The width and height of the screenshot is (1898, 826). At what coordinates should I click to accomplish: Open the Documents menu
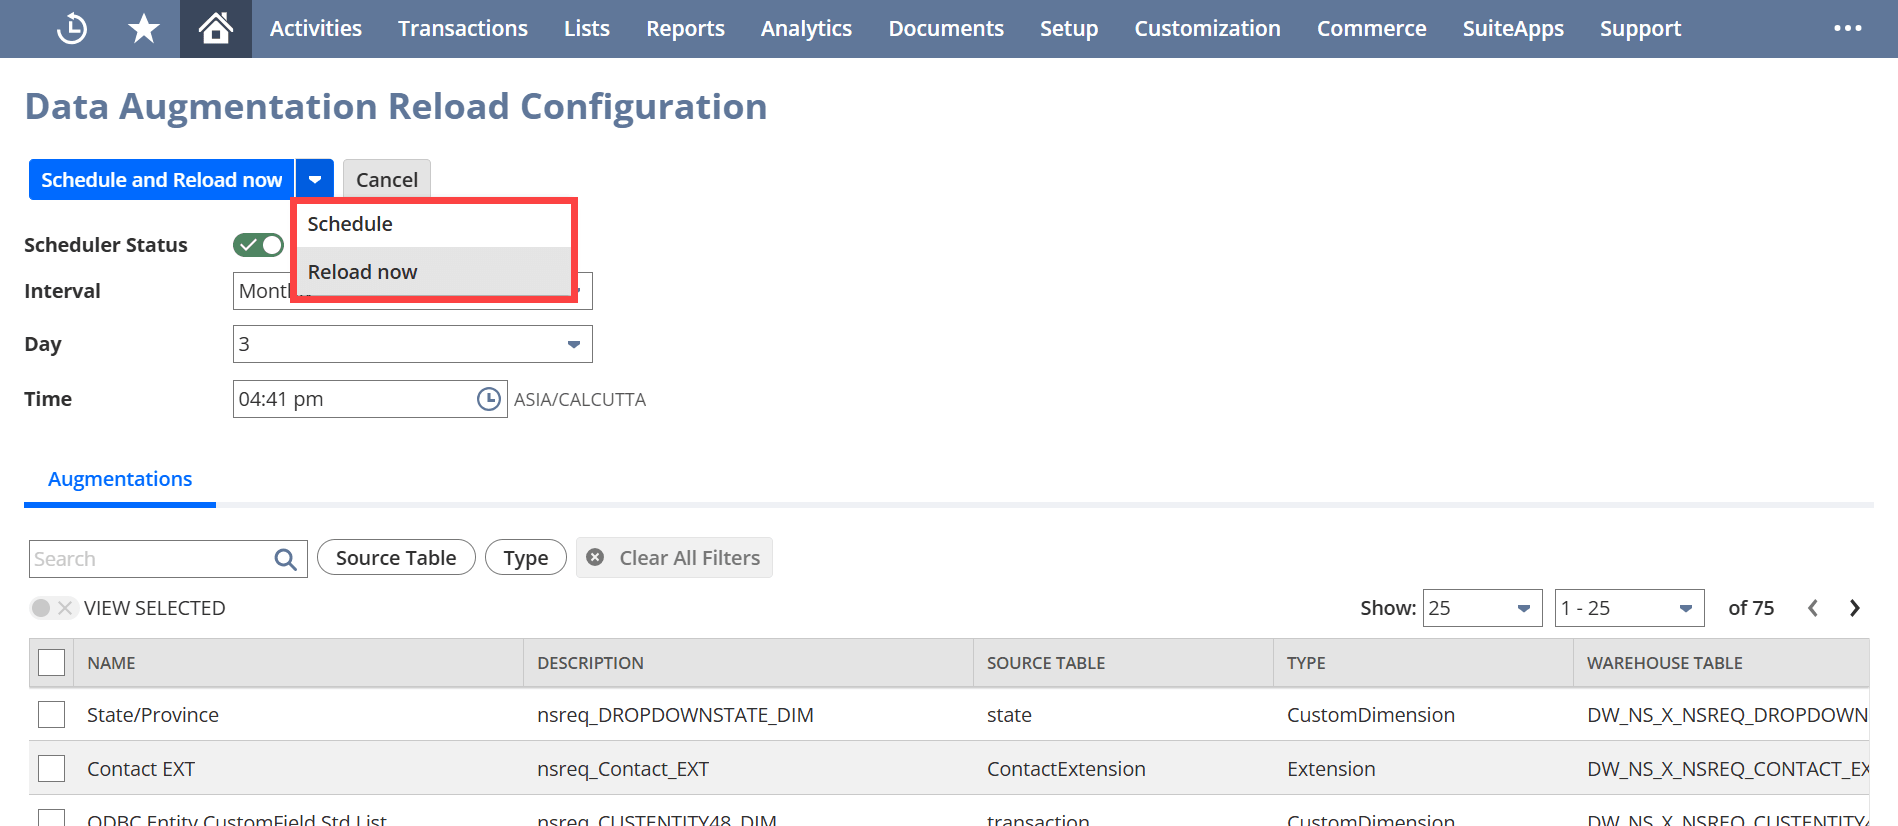tap(946, 29)
